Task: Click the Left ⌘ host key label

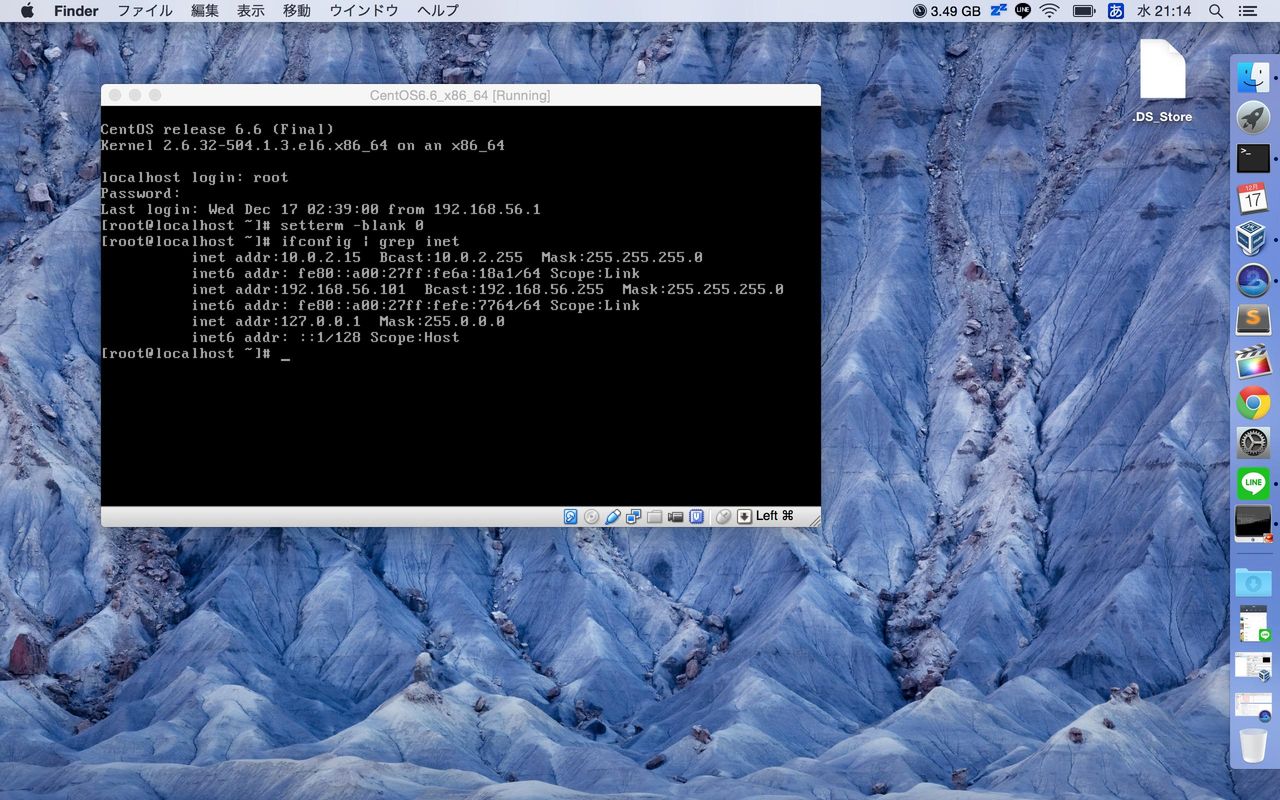Action: [775, 516]
